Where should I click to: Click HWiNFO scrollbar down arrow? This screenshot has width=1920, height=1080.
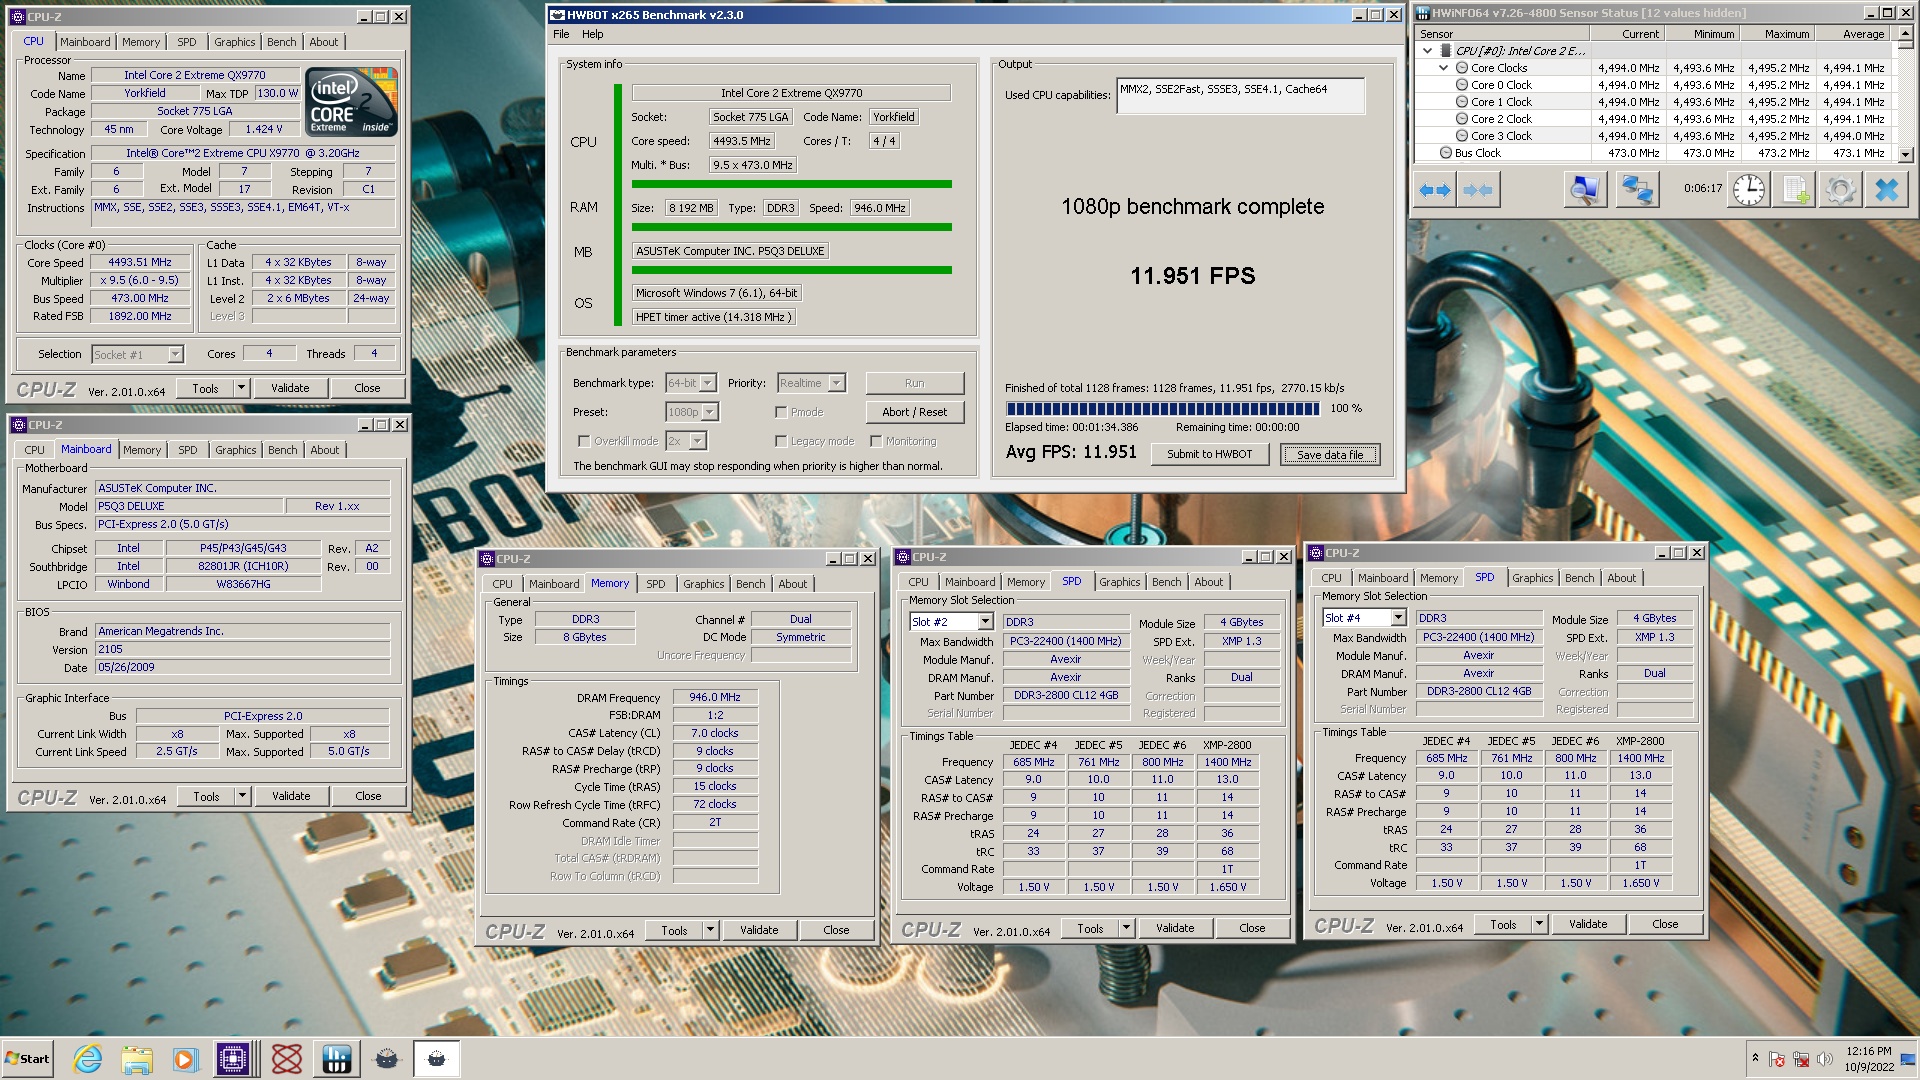pyautogui.click(x=1905, y=154)
